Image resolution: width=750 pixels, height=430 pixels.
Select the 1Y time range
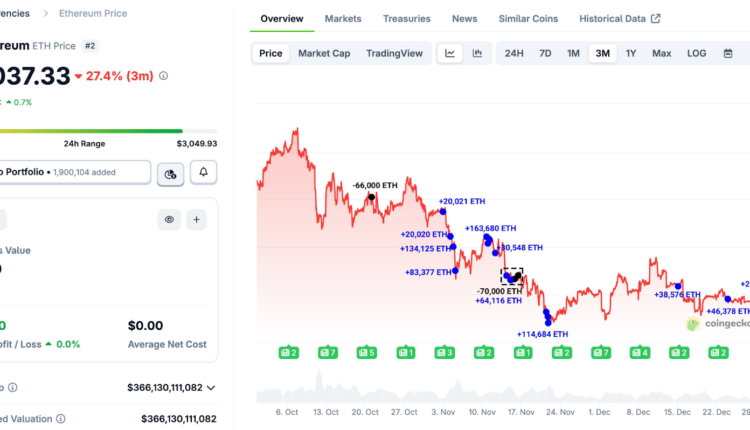(x=631, y=53)
